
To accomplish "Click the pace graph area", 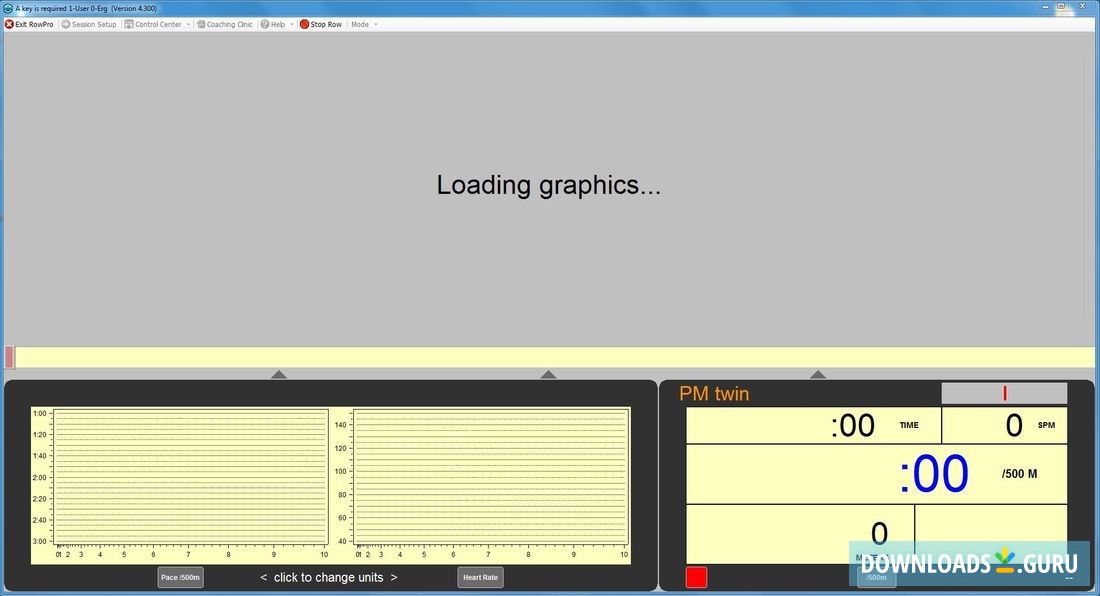I will (x=191, y=478).
